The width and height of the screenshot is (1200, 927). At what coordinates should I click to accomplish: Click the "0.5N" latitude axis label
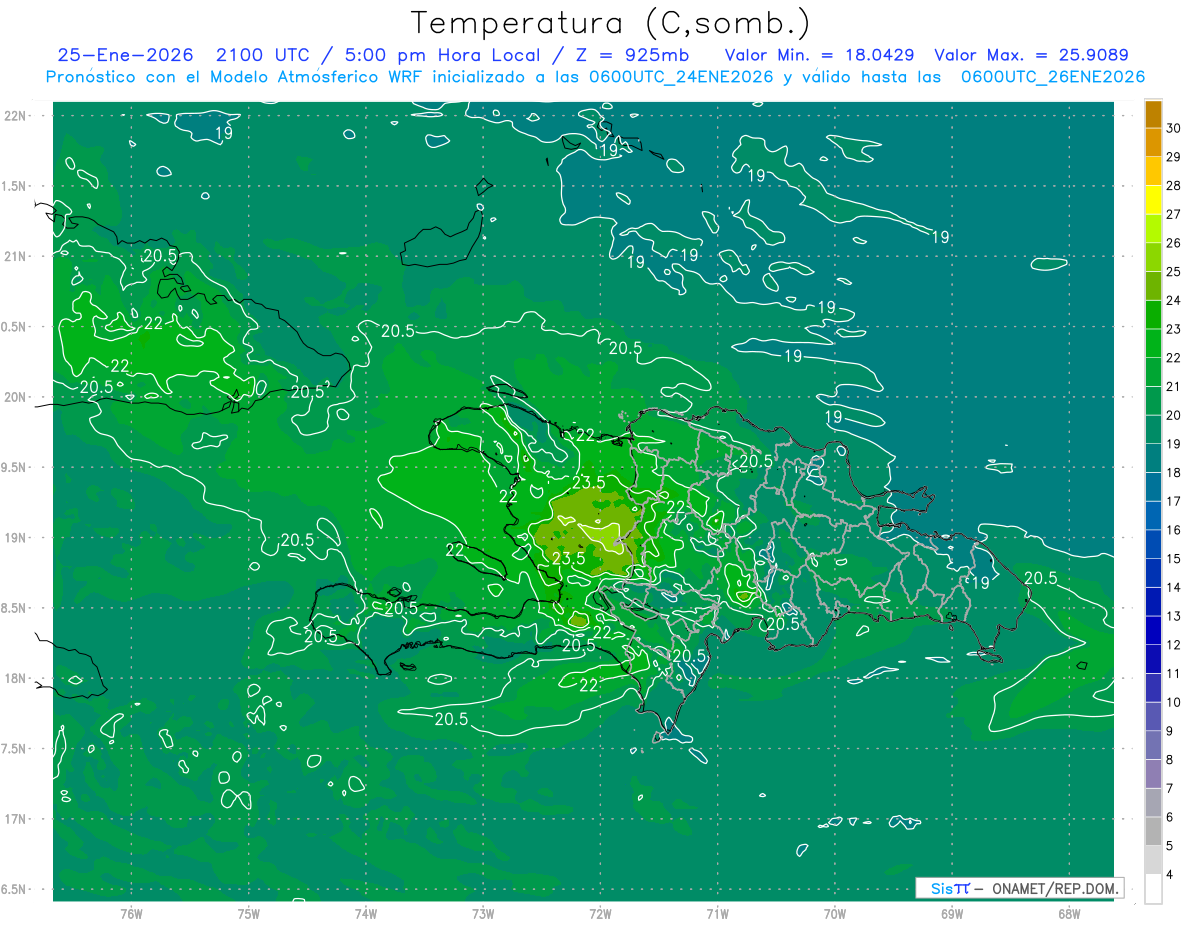tap(14, 327)
